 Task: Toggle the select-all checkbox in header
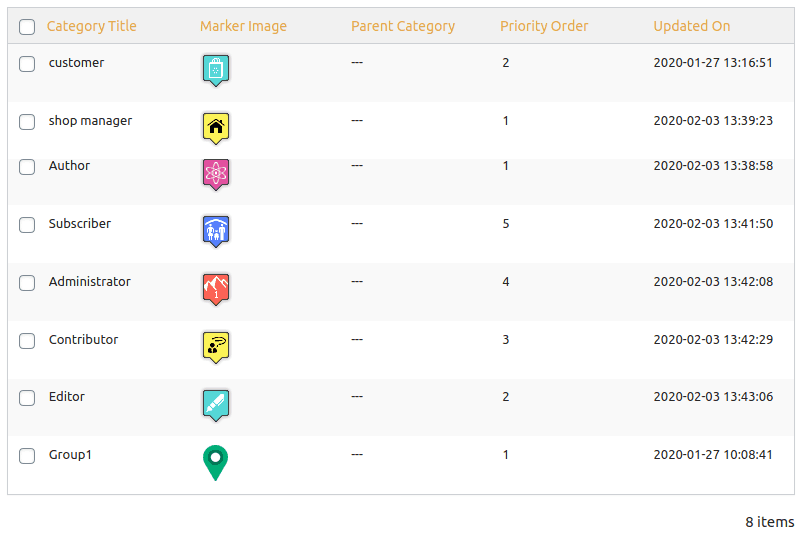point(27,27)
